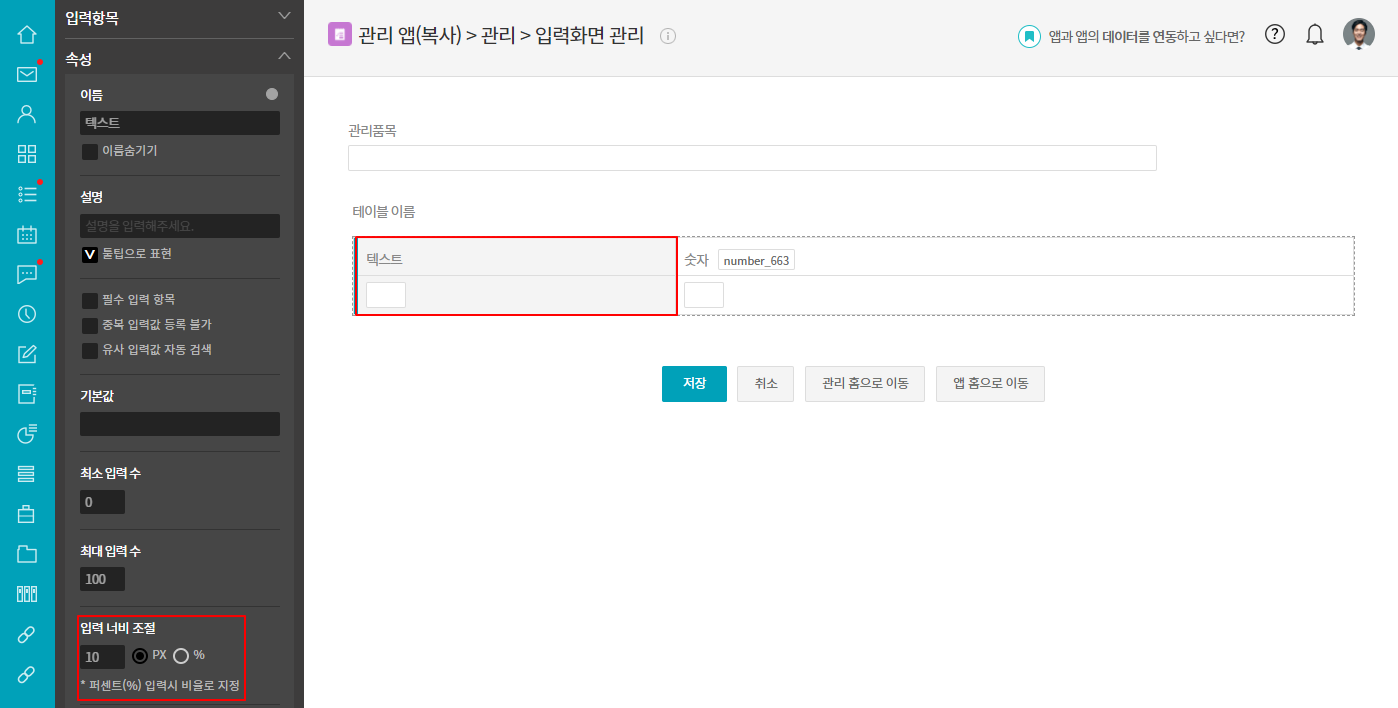Check the 필수 입력 항목 checkbox
Viewport: 1398px width, 708px height.
(x=90, y=300)
